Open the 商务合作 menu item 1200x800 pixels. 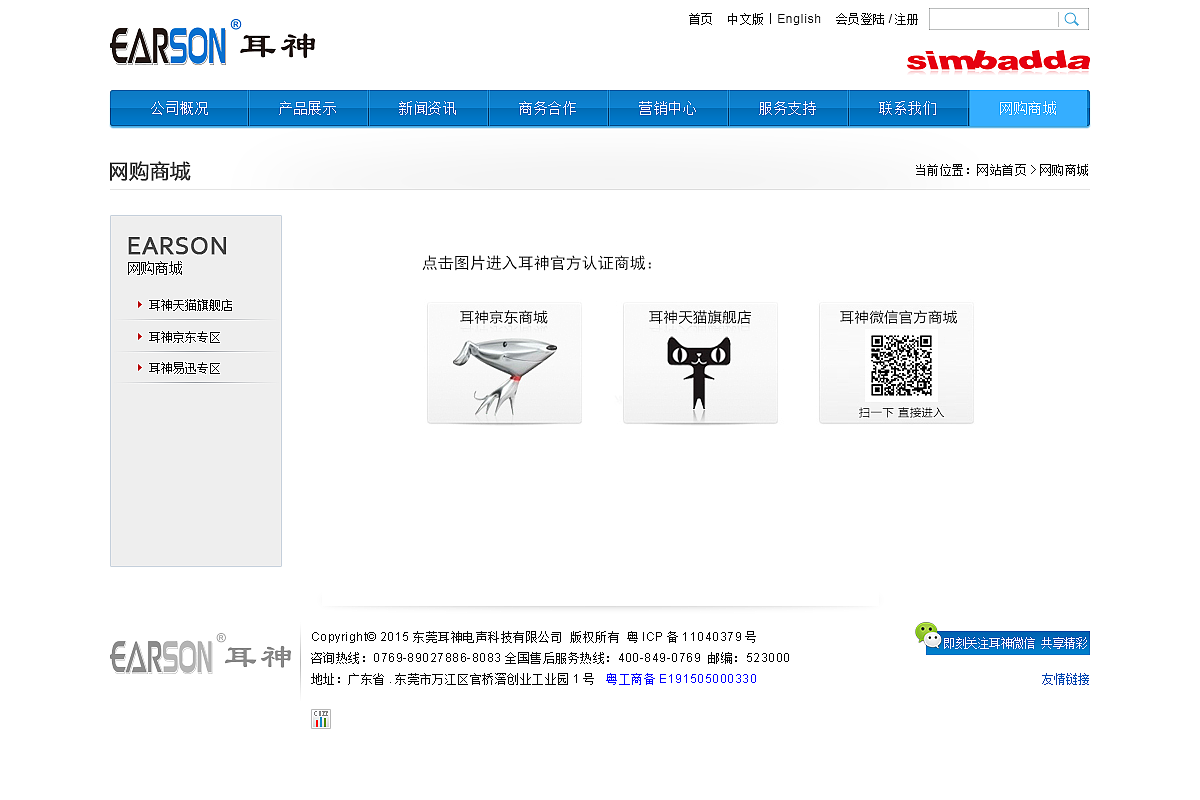point(548,108)
